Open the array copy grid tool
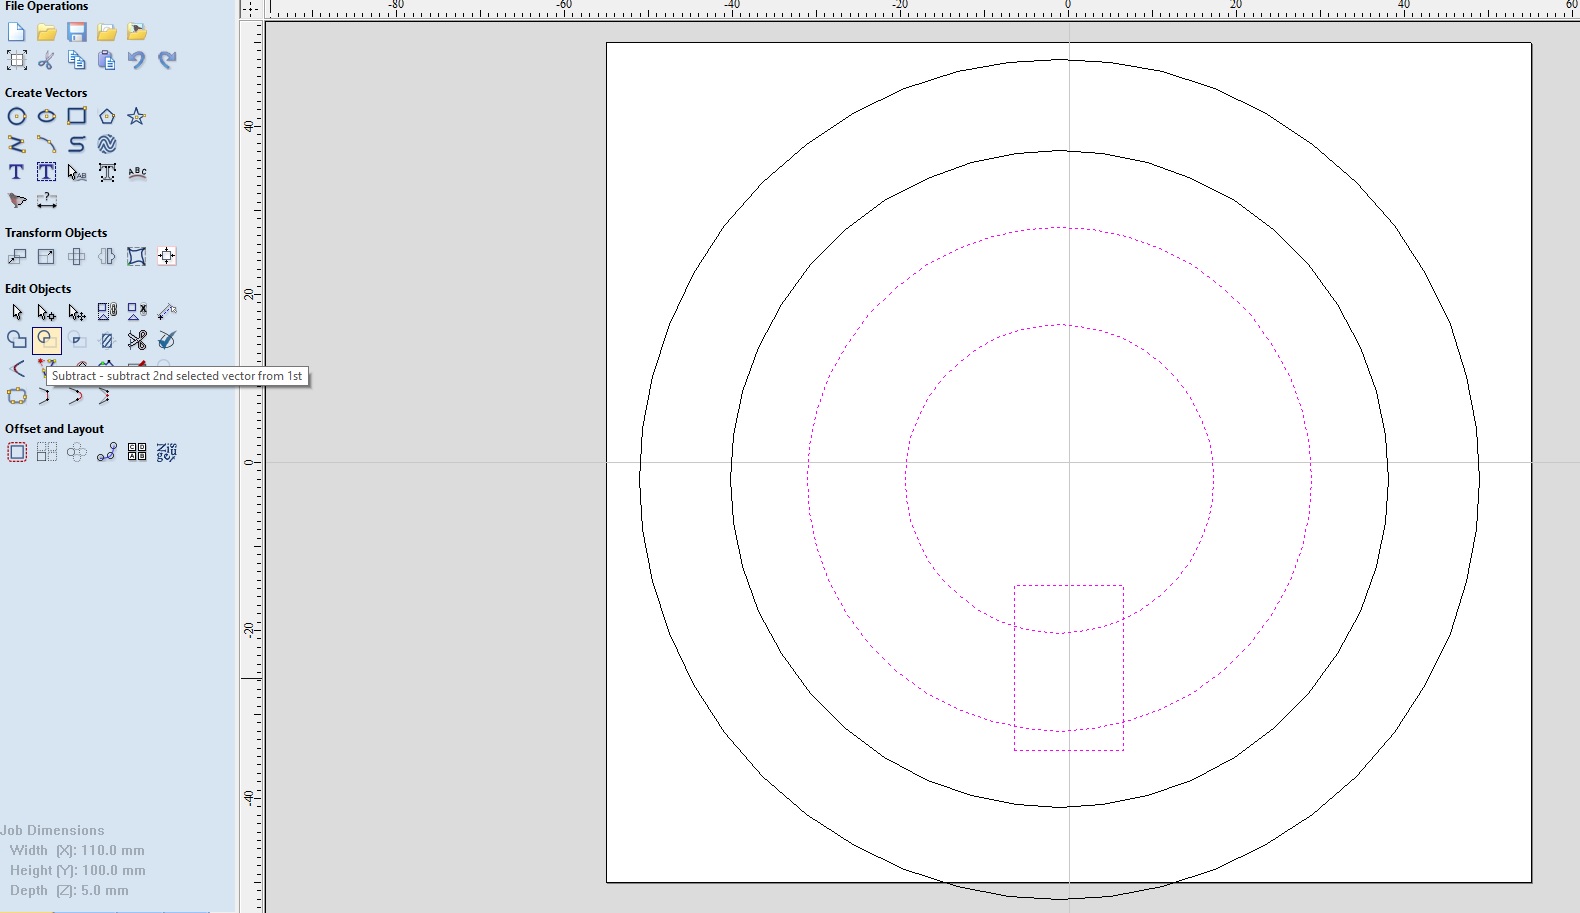The image size is (1580, 913). coord(46,452)
